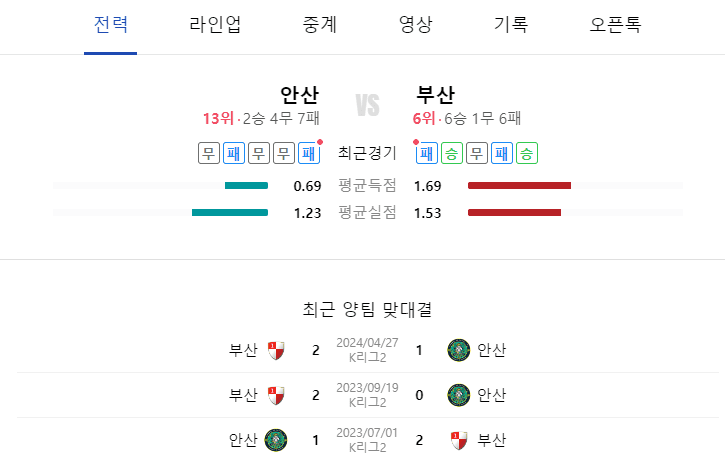Screen dimensions: 725x462
Task: Click Ansan crest in 2023/07/01 match
Action: (x=276, y=440)
